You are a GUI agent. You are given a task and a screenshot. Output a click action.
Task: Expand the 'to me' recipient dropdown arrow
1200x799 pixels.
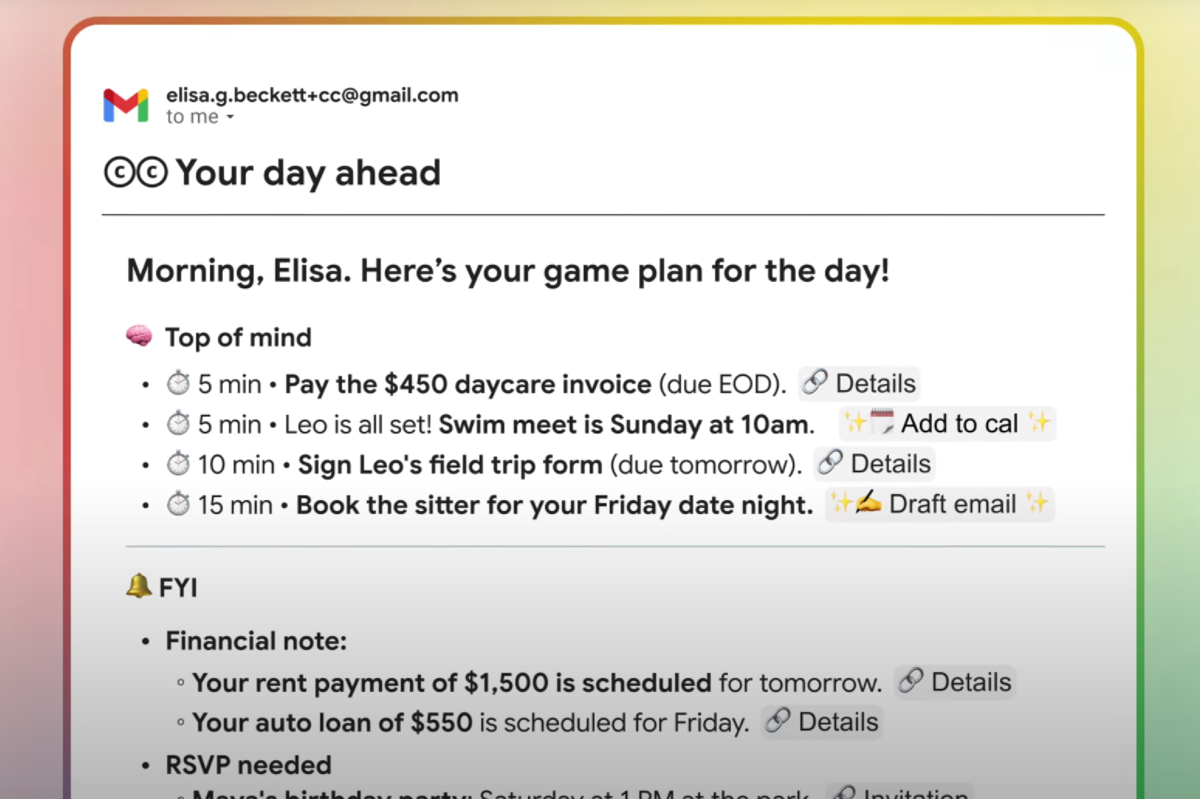click(x=230, y=118)
